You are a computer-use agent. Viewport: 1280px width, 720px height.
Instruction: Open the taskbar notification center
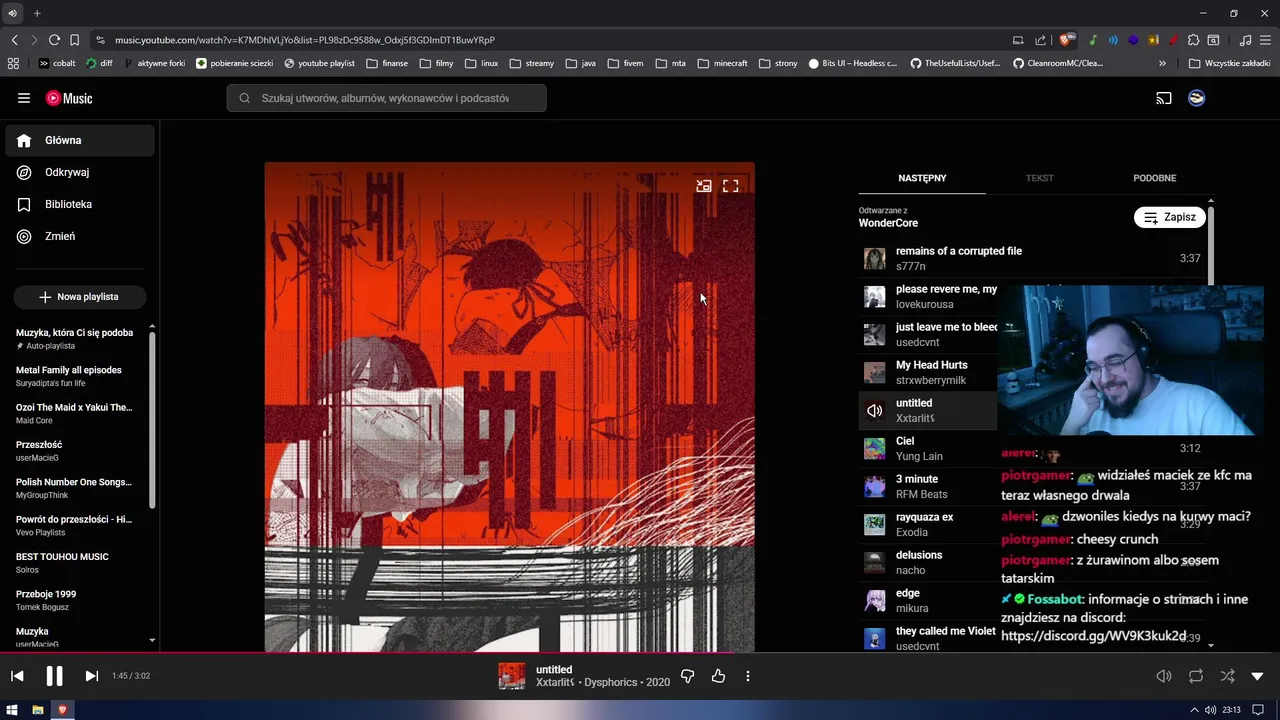point(1258,710)
